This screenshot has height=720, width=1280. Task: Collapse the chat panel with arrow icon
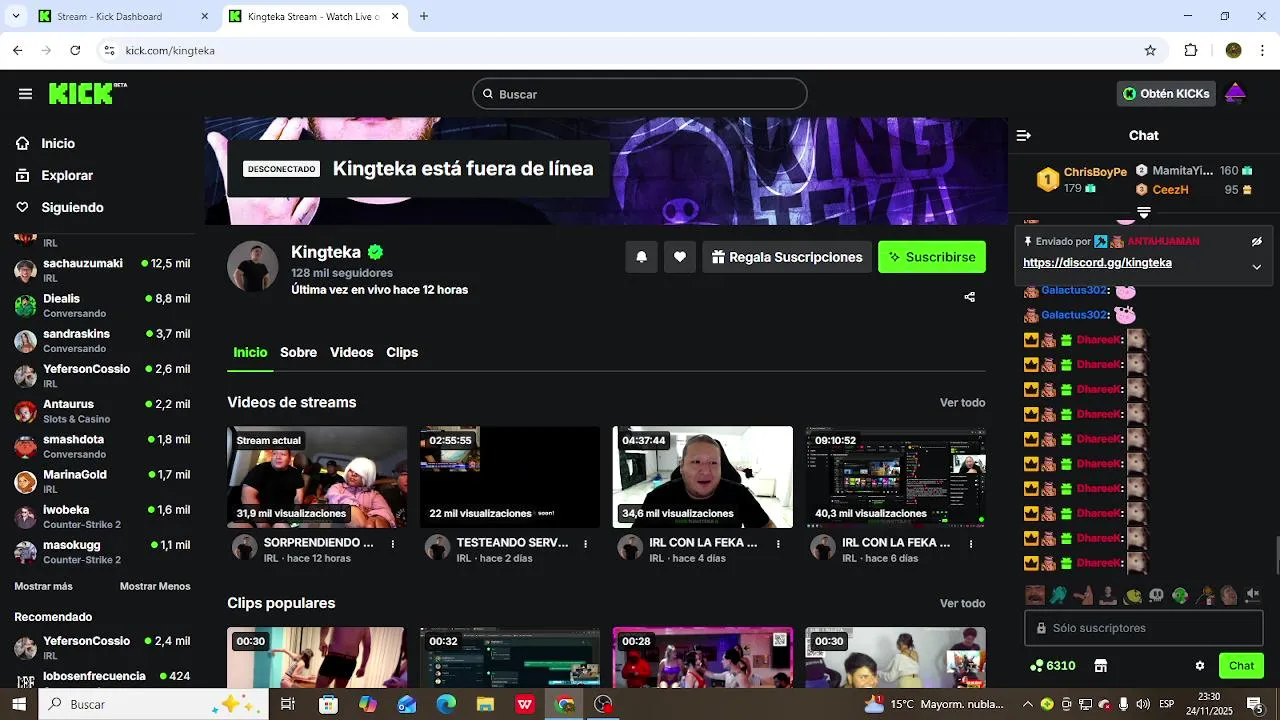(x=1023, y=135)
